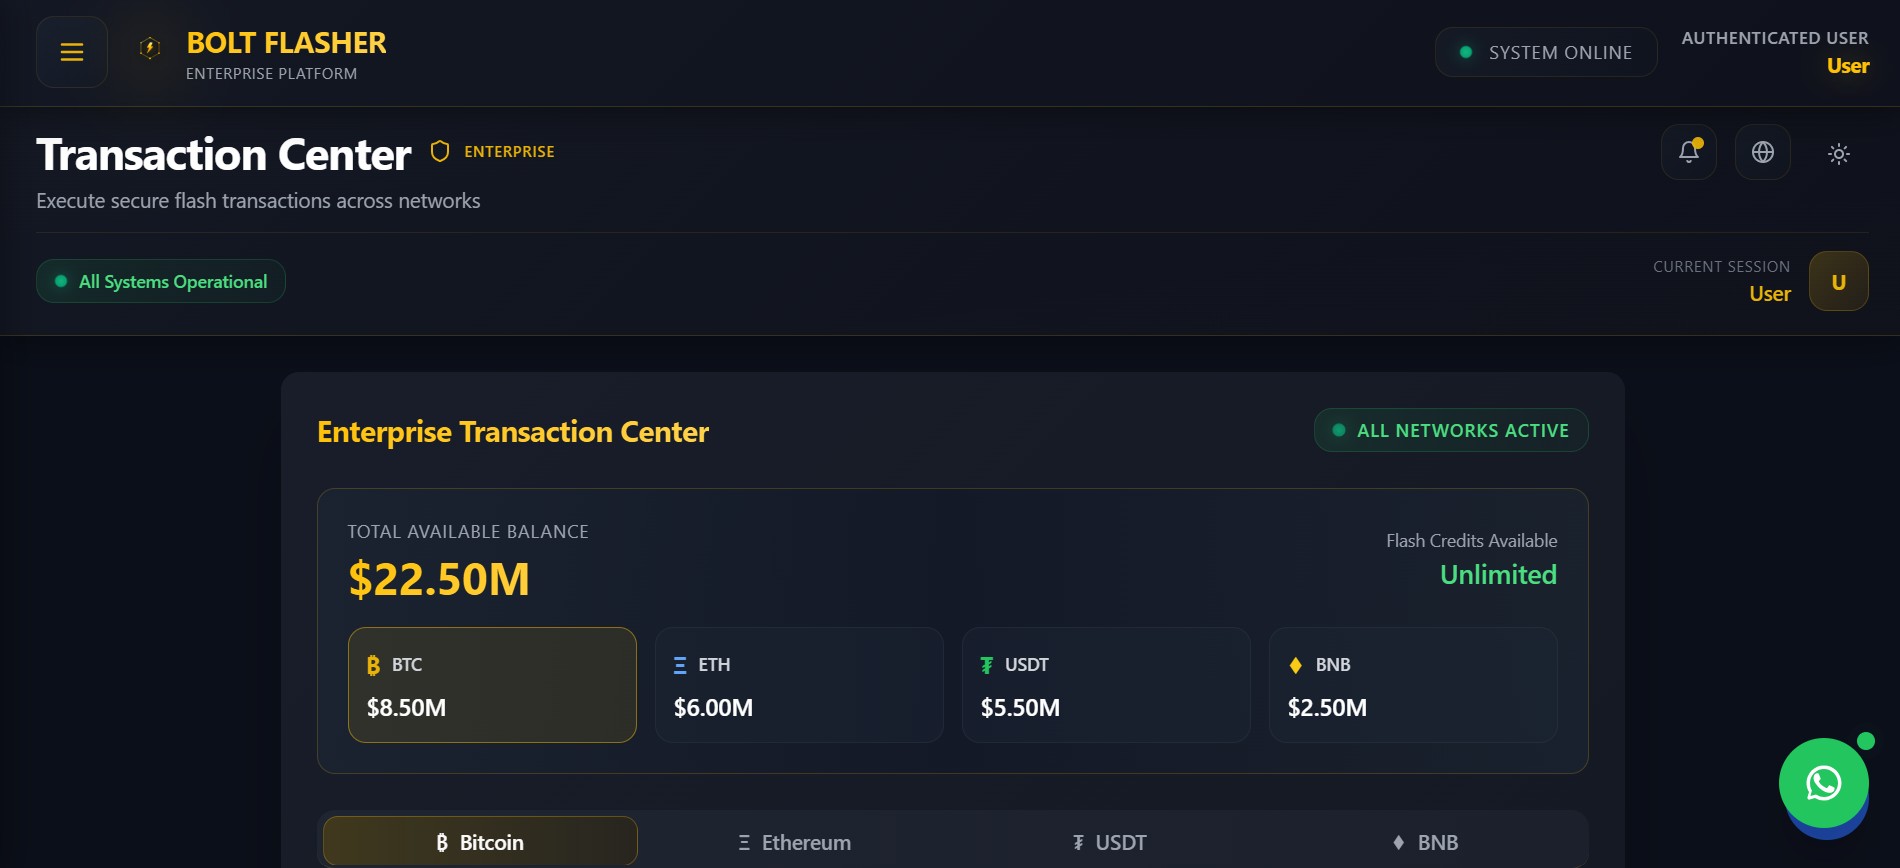Toggle light mode with the sun icon
This screenshot has height=868, width=1900.
pos(1838,153)
